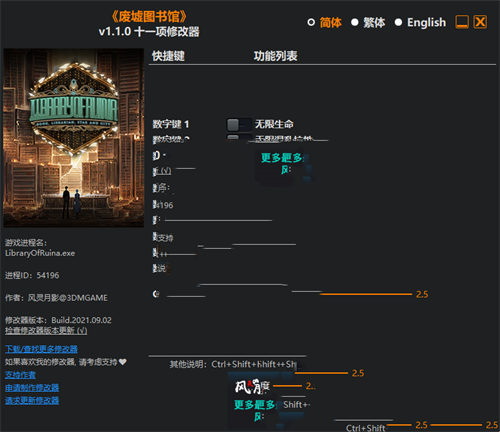The image size is (500, 432).
Task: Click the 功能列表 column header
Action: point(275,56)
